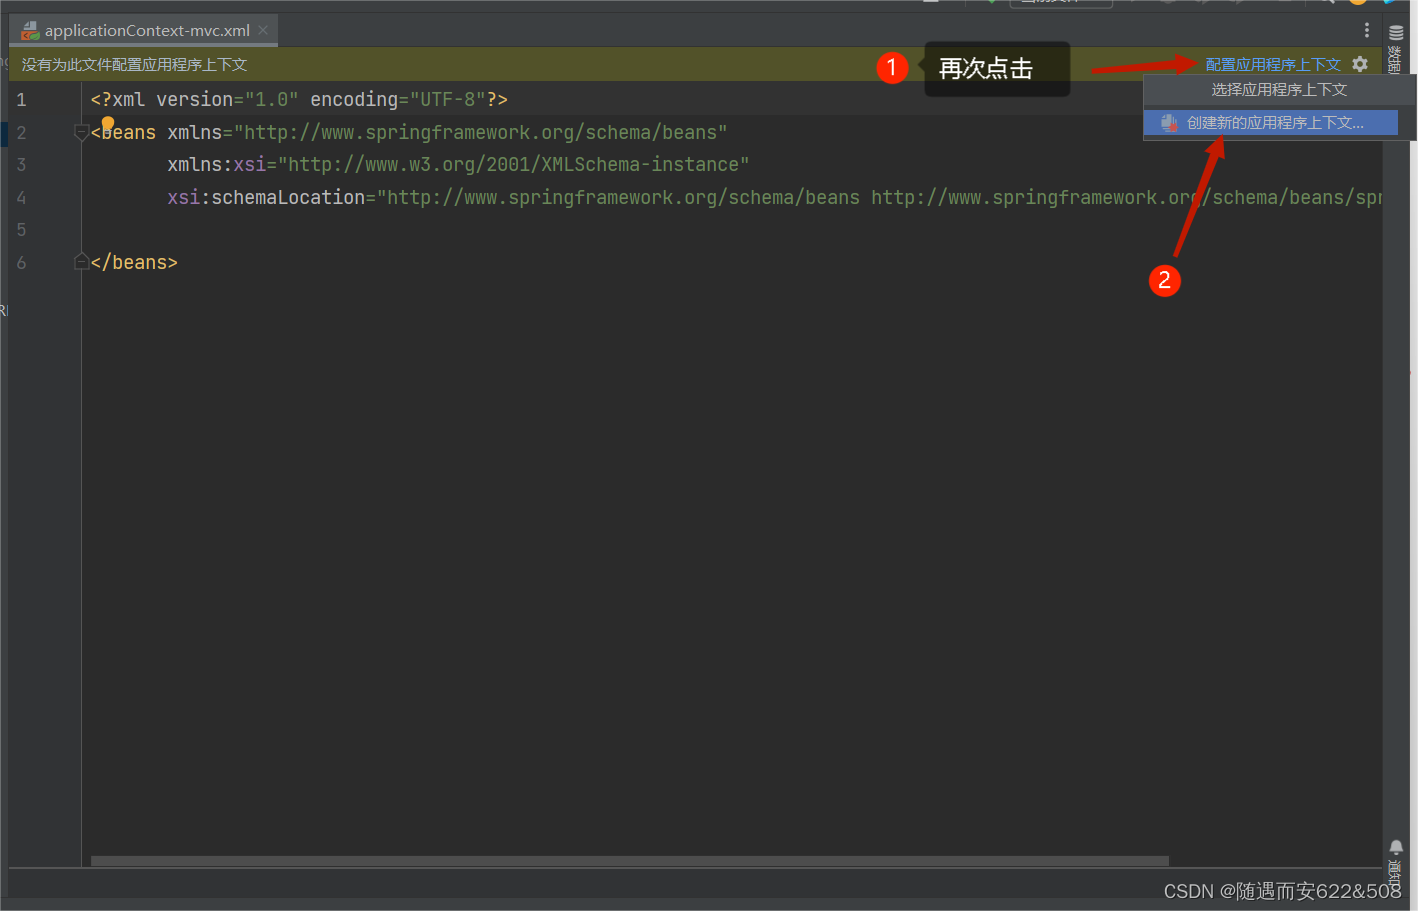Select 选择应用程序上下文 from the popup
The width and height of the screenshot is (1418, 911).
click(1279, 89)
